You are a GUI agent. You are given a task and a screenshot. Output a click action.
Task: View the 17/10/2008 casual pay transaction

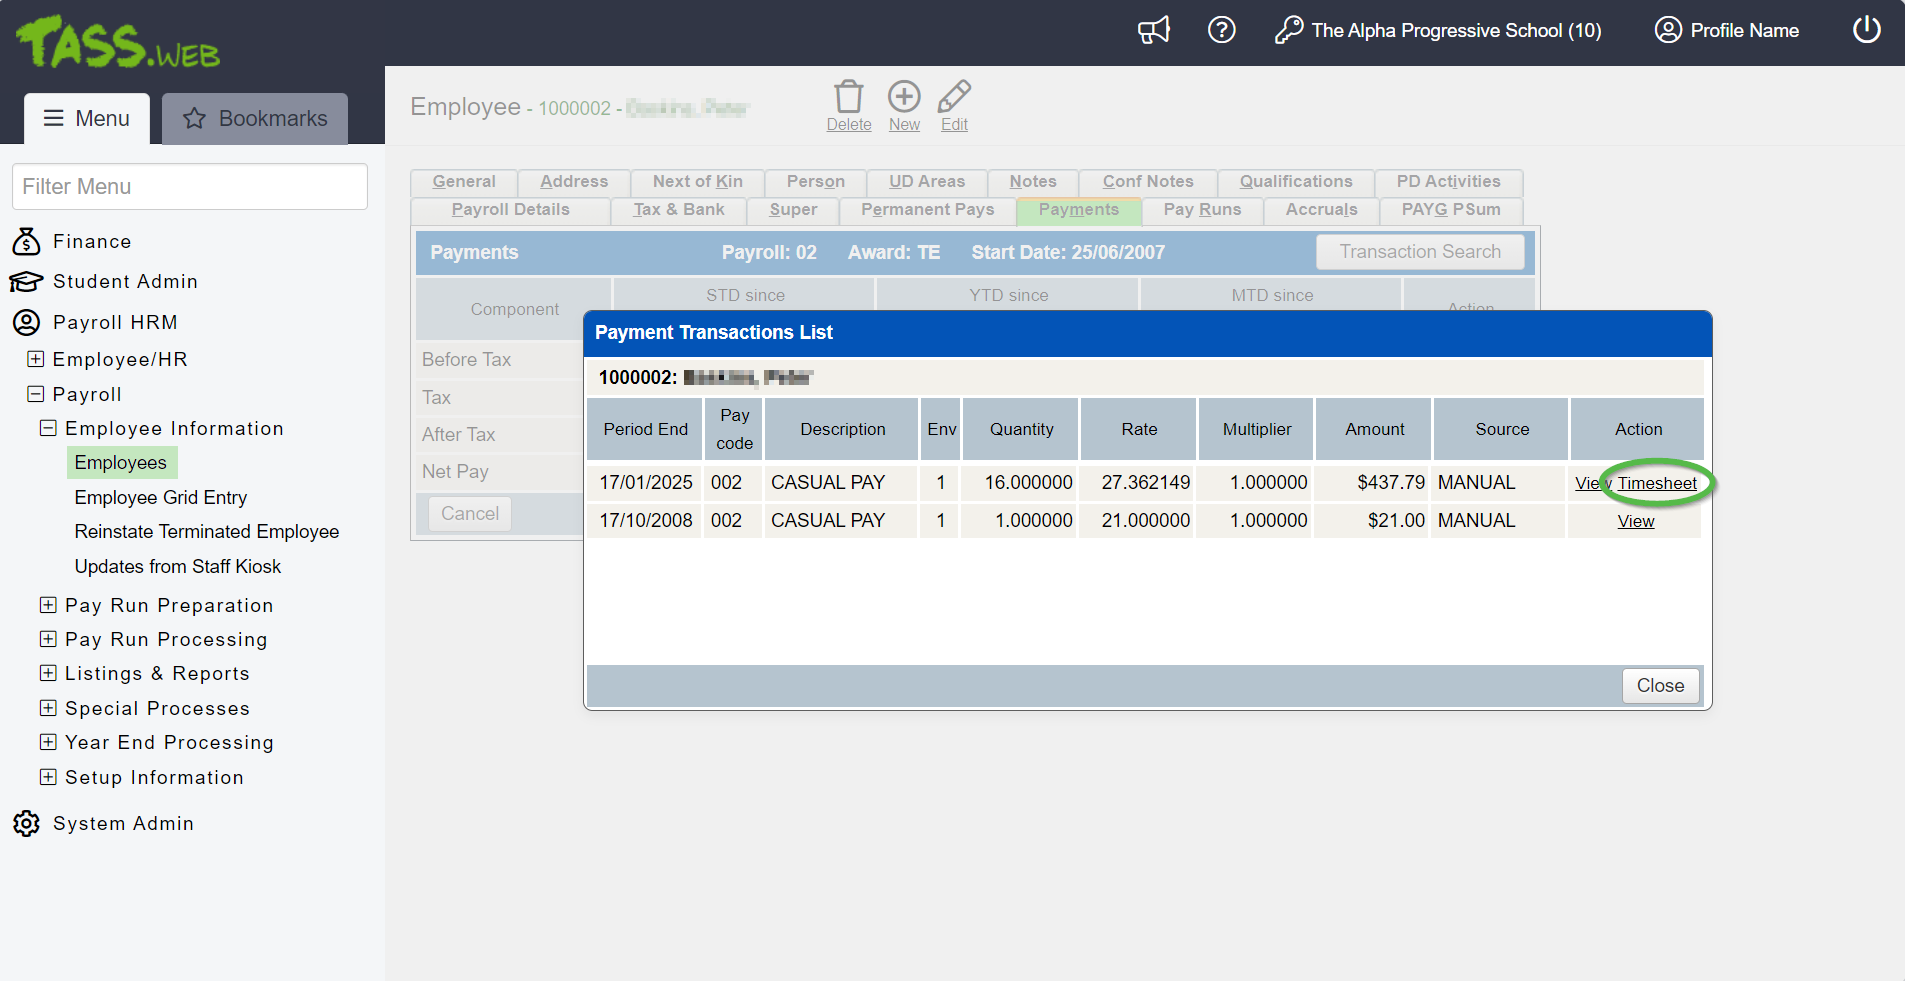(x=1635, y=522)
